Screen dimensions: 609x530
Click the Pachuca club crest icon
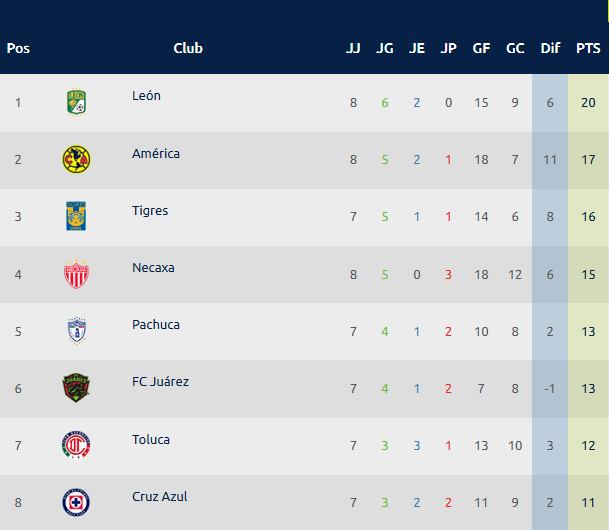pos(77,331)
